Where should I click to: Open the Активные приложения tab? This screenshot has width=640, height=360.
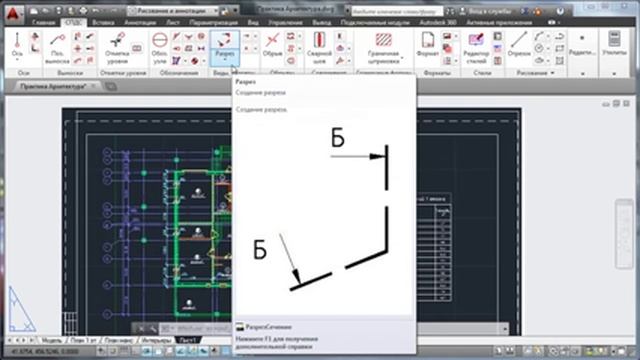[x=499, y=22]
